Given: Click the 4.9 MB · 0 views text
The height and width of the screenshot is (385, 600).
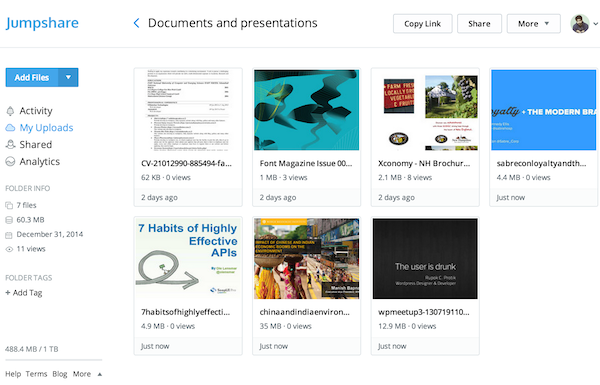Looking at the screenshot, I should coord(168,326).
